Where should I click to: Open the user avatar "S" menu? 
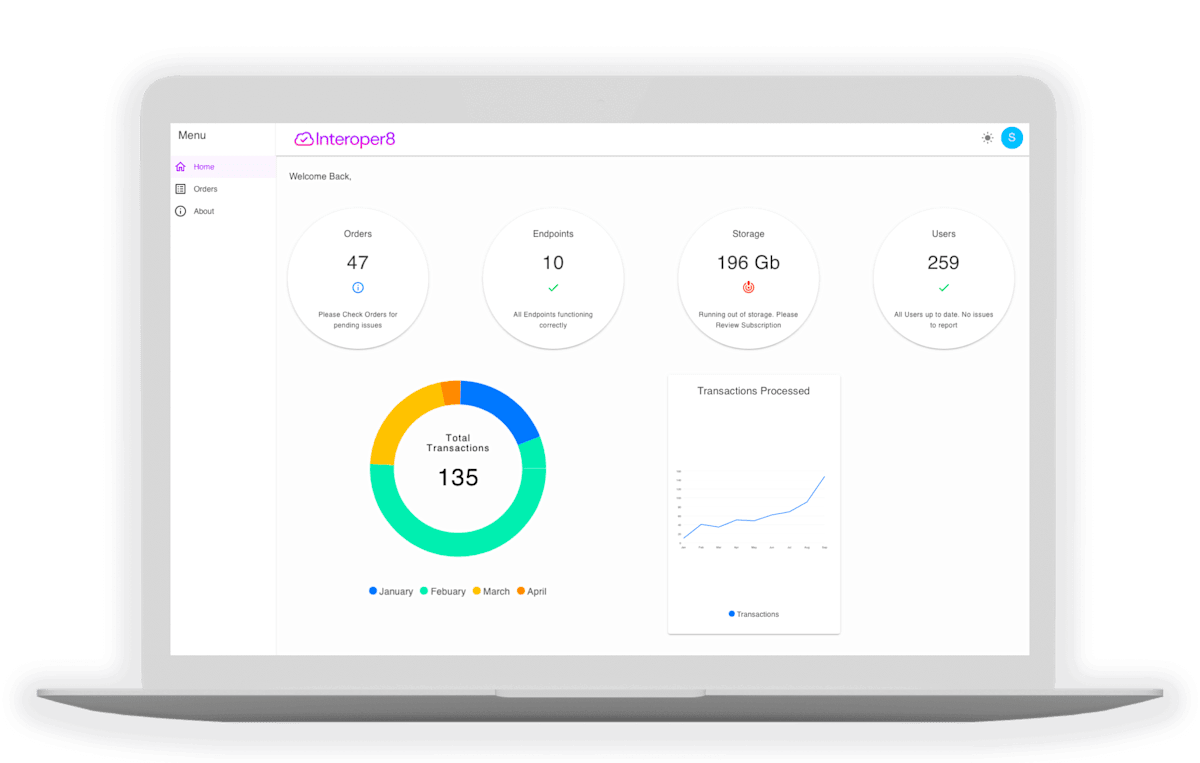pyautogui.click(x=1012, y=138)
